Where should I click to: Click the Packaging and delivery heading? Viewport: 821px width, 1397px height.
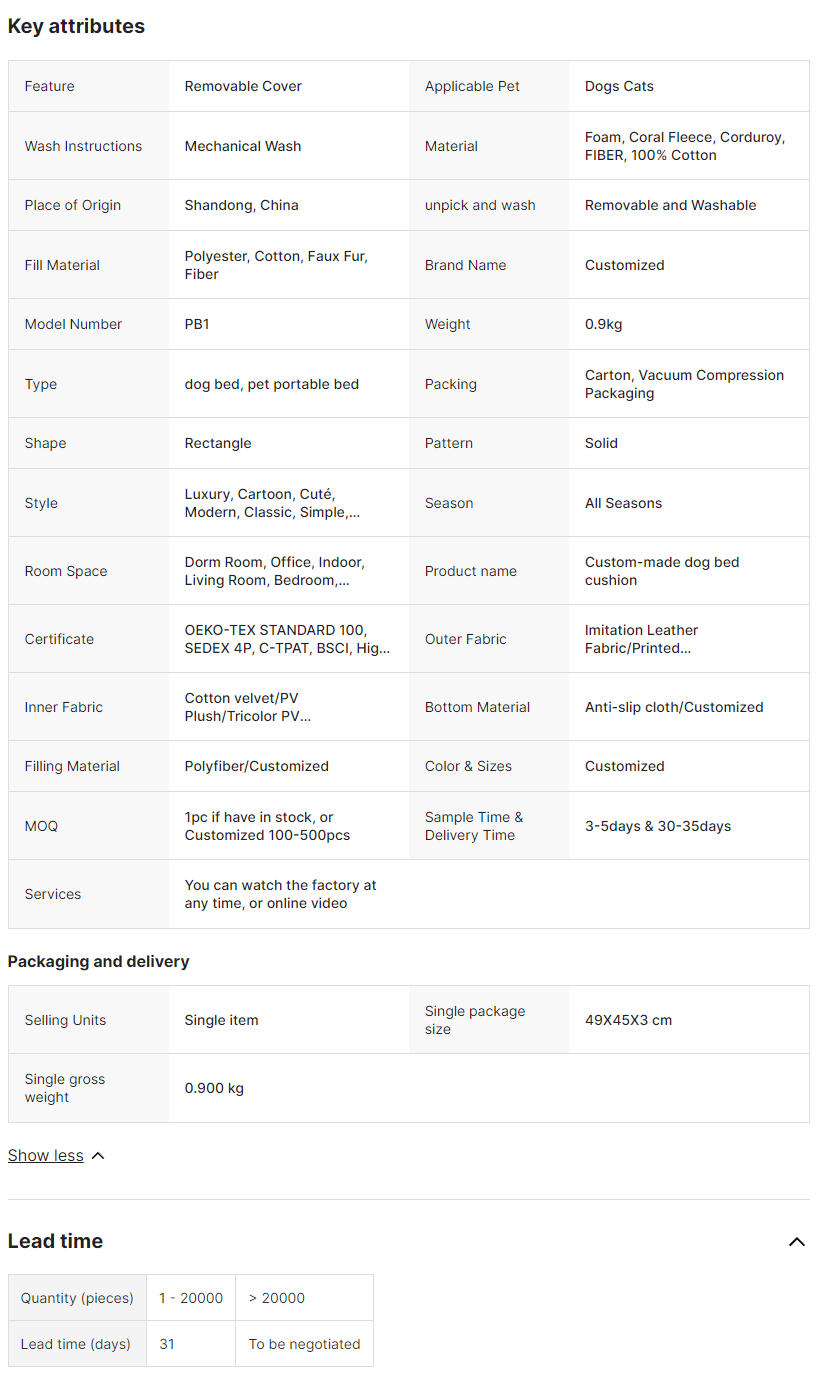tap(99, 961)
